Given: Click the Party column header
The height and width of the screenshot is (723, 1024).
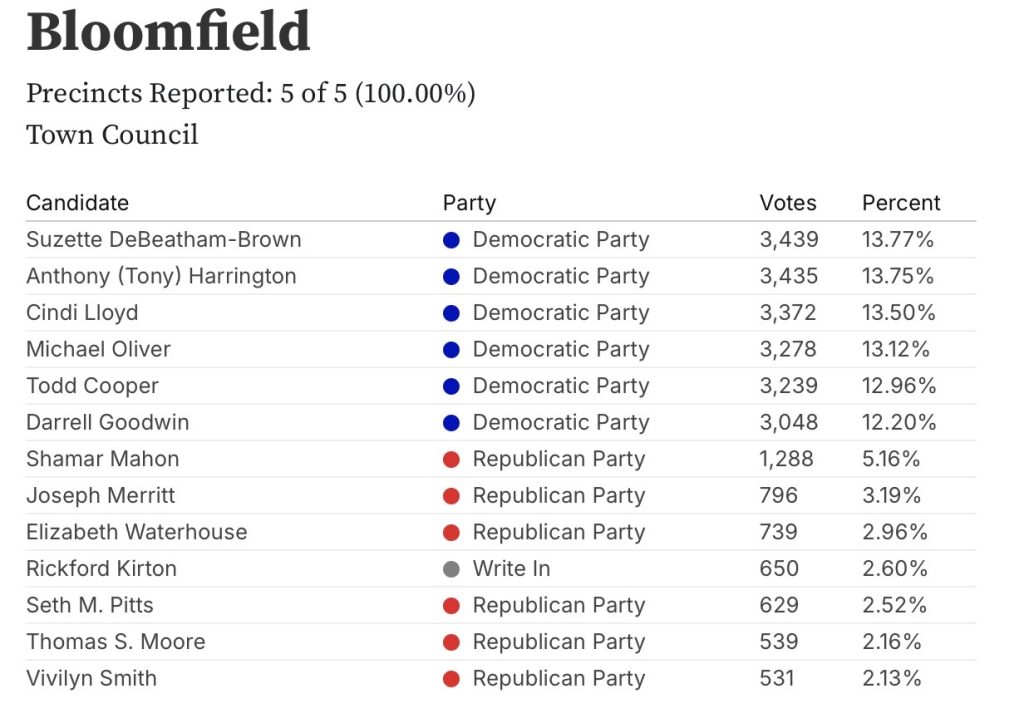Looking at the screenshot, I should tap(469, 203).
